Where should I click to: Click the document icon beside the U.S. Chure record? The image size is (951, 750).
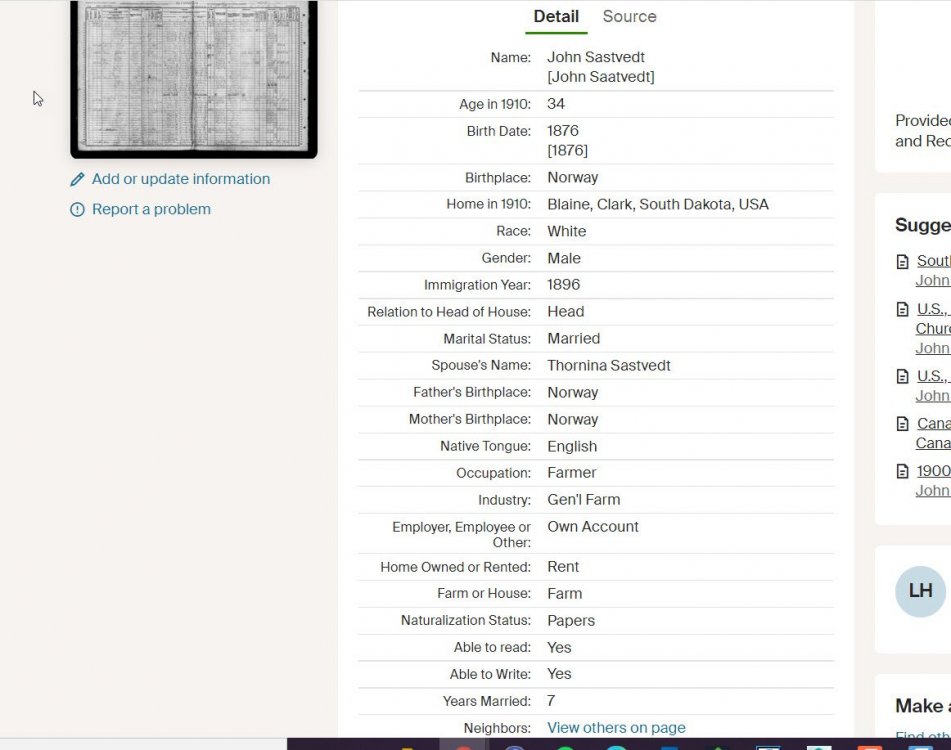pyautogui.click(x=903, y=310)
